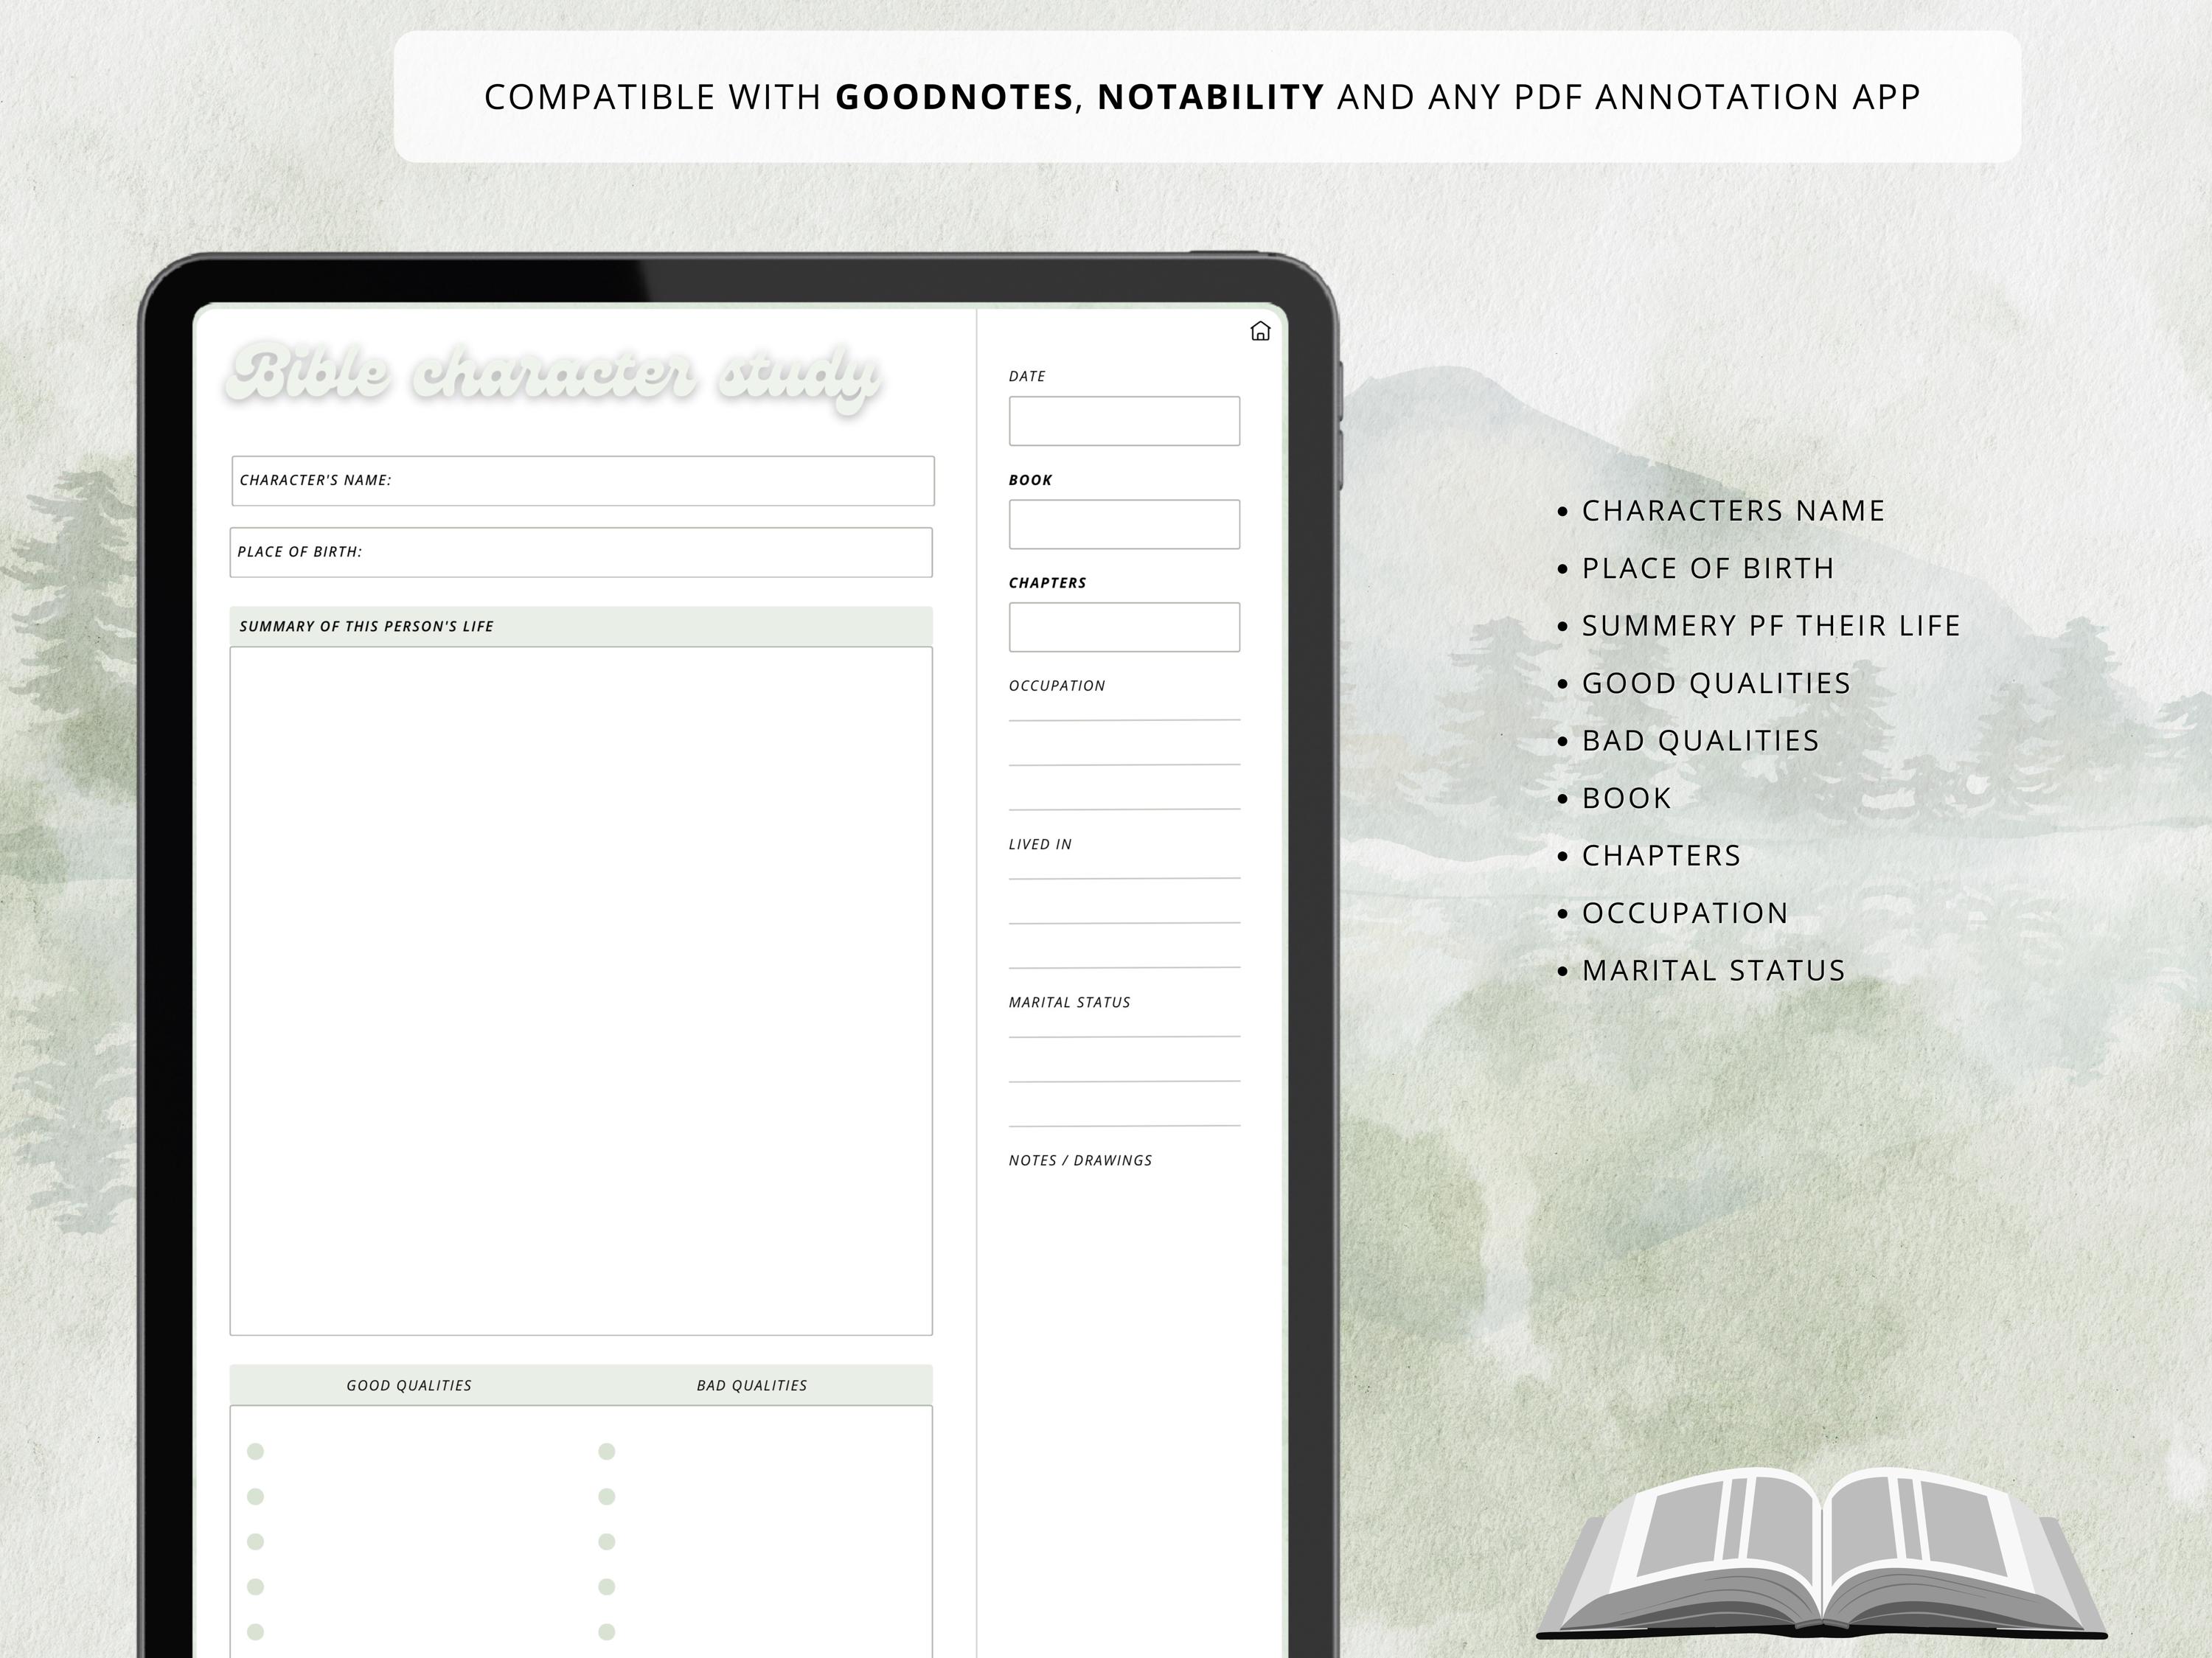Click the open book illustration
The height and width of the screenshot is (1658, 2212).
1821,1552
